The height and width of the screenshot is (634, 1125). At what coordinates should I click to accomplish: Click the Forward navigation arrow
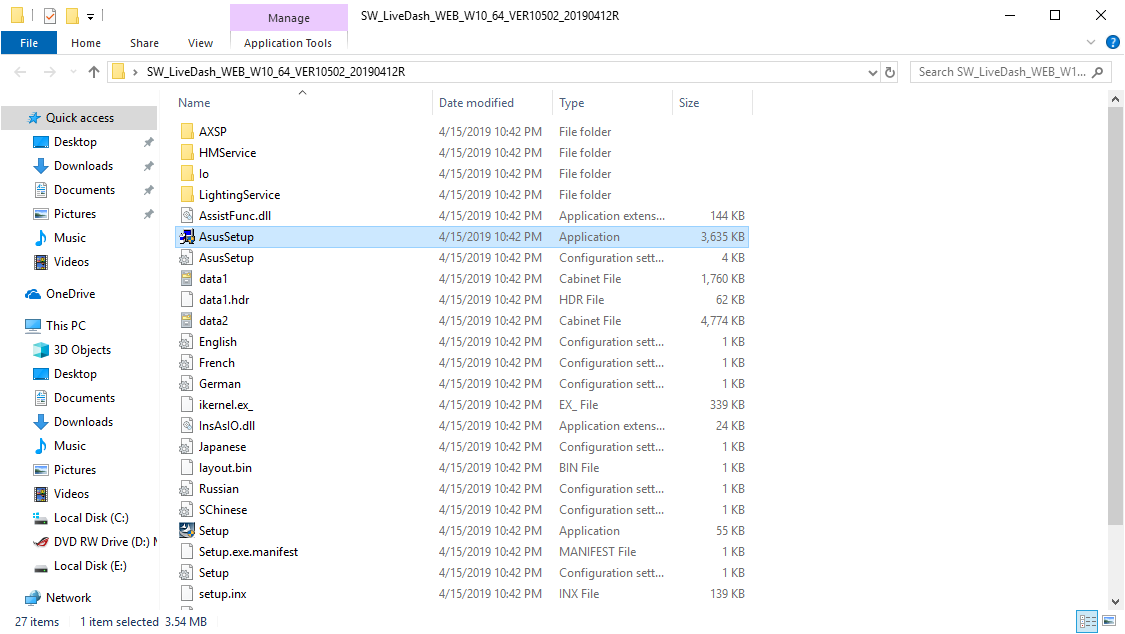50,72
